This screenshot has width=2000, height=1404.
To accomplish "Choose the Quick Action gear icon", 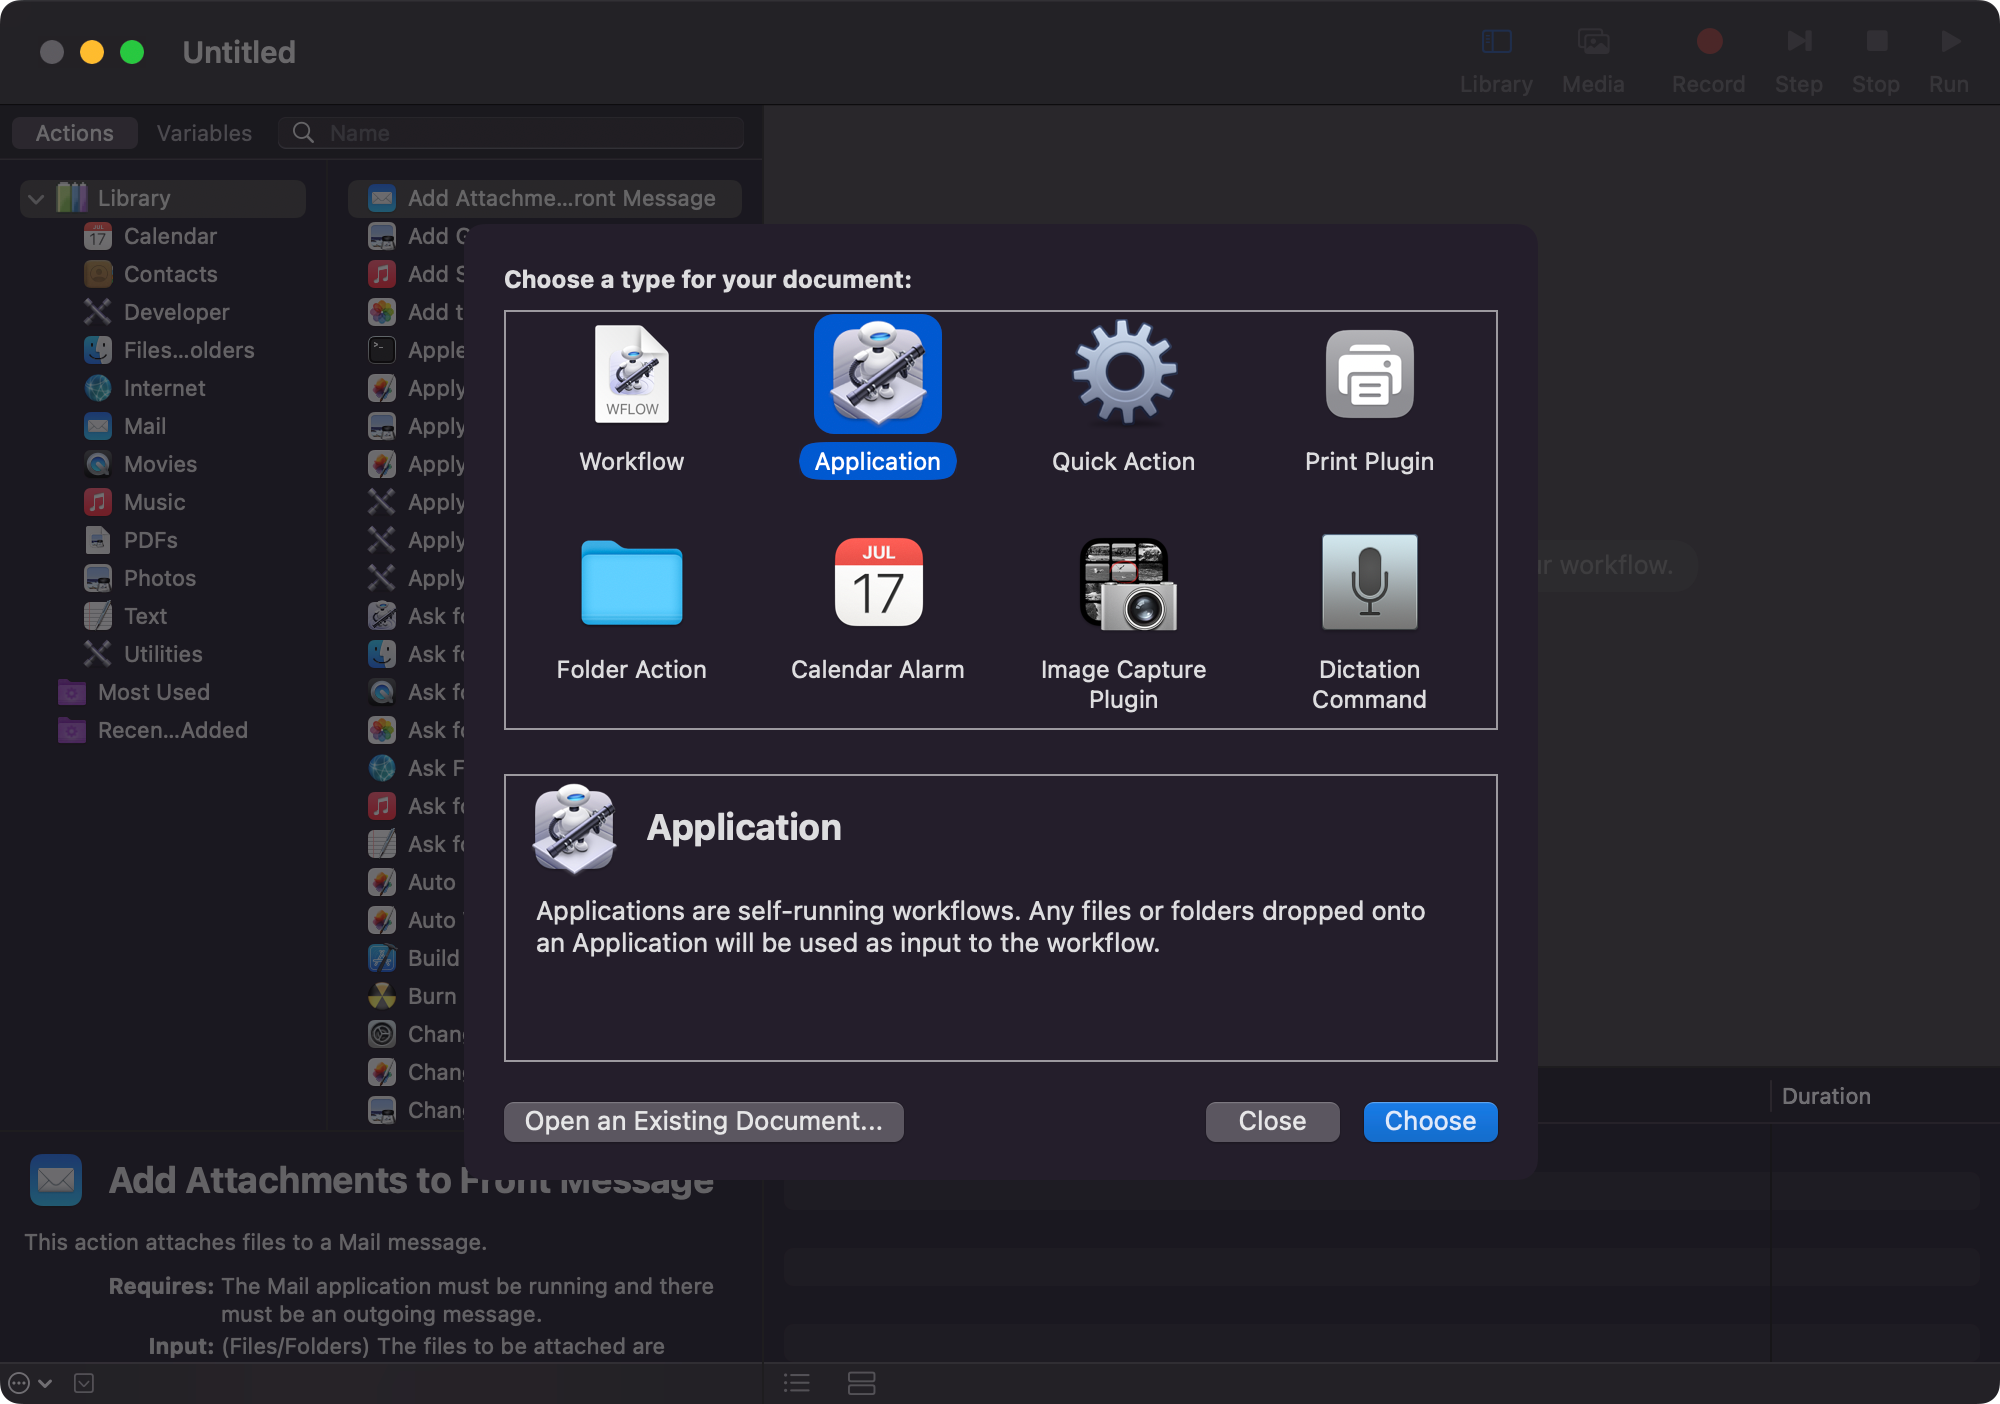I will [x=1123, y=375].
